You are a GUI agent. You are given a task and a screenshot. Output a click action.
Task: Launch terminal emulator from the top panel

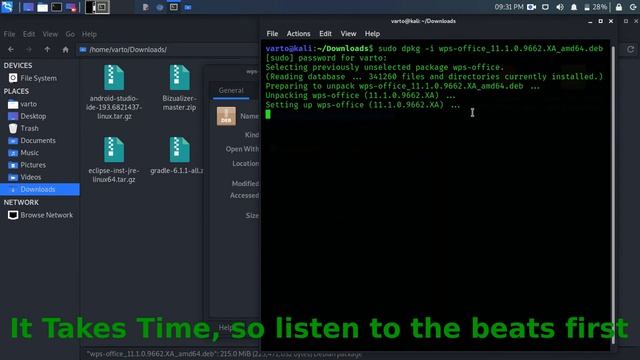[57, 7]
